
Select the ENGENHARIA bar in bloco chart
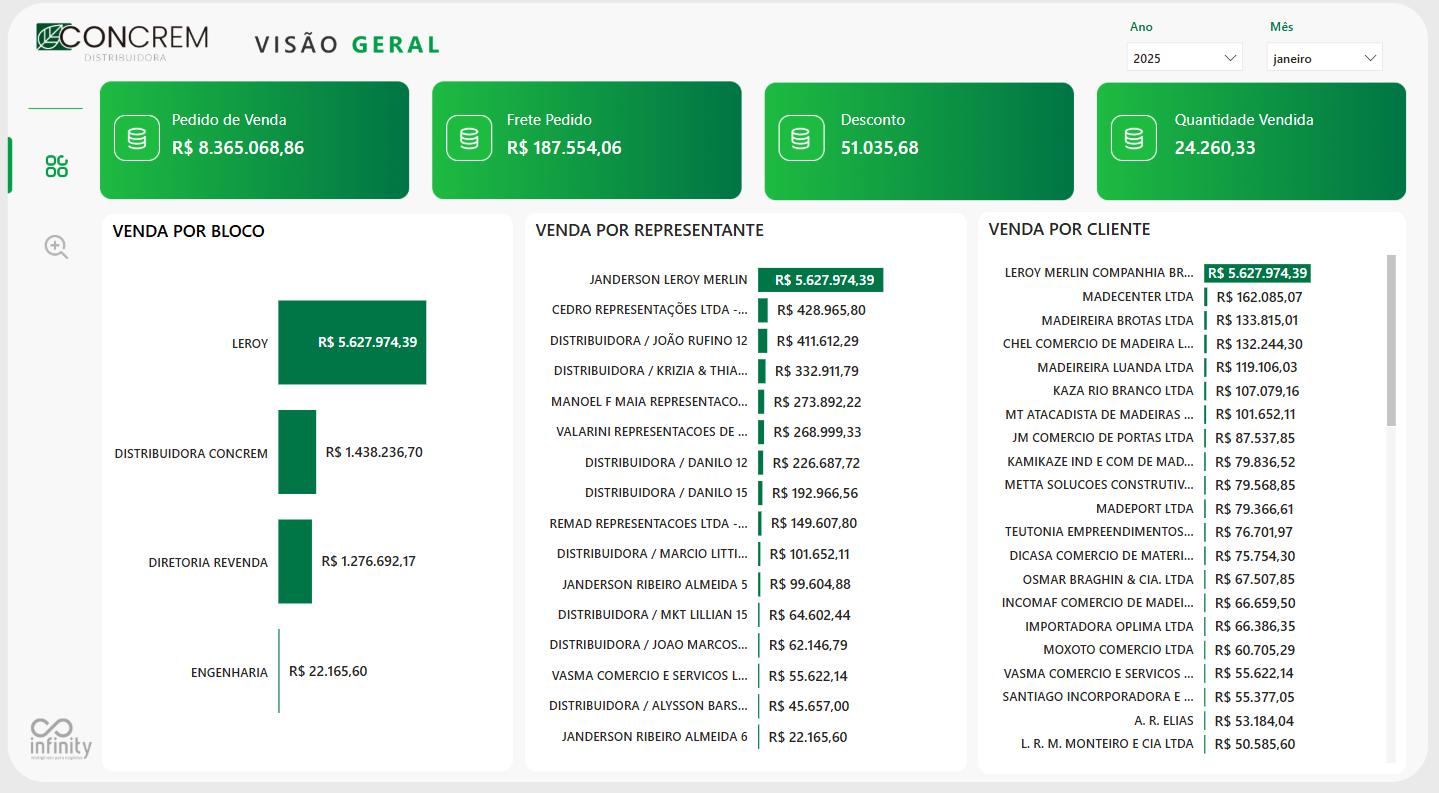tap(279, 671)
